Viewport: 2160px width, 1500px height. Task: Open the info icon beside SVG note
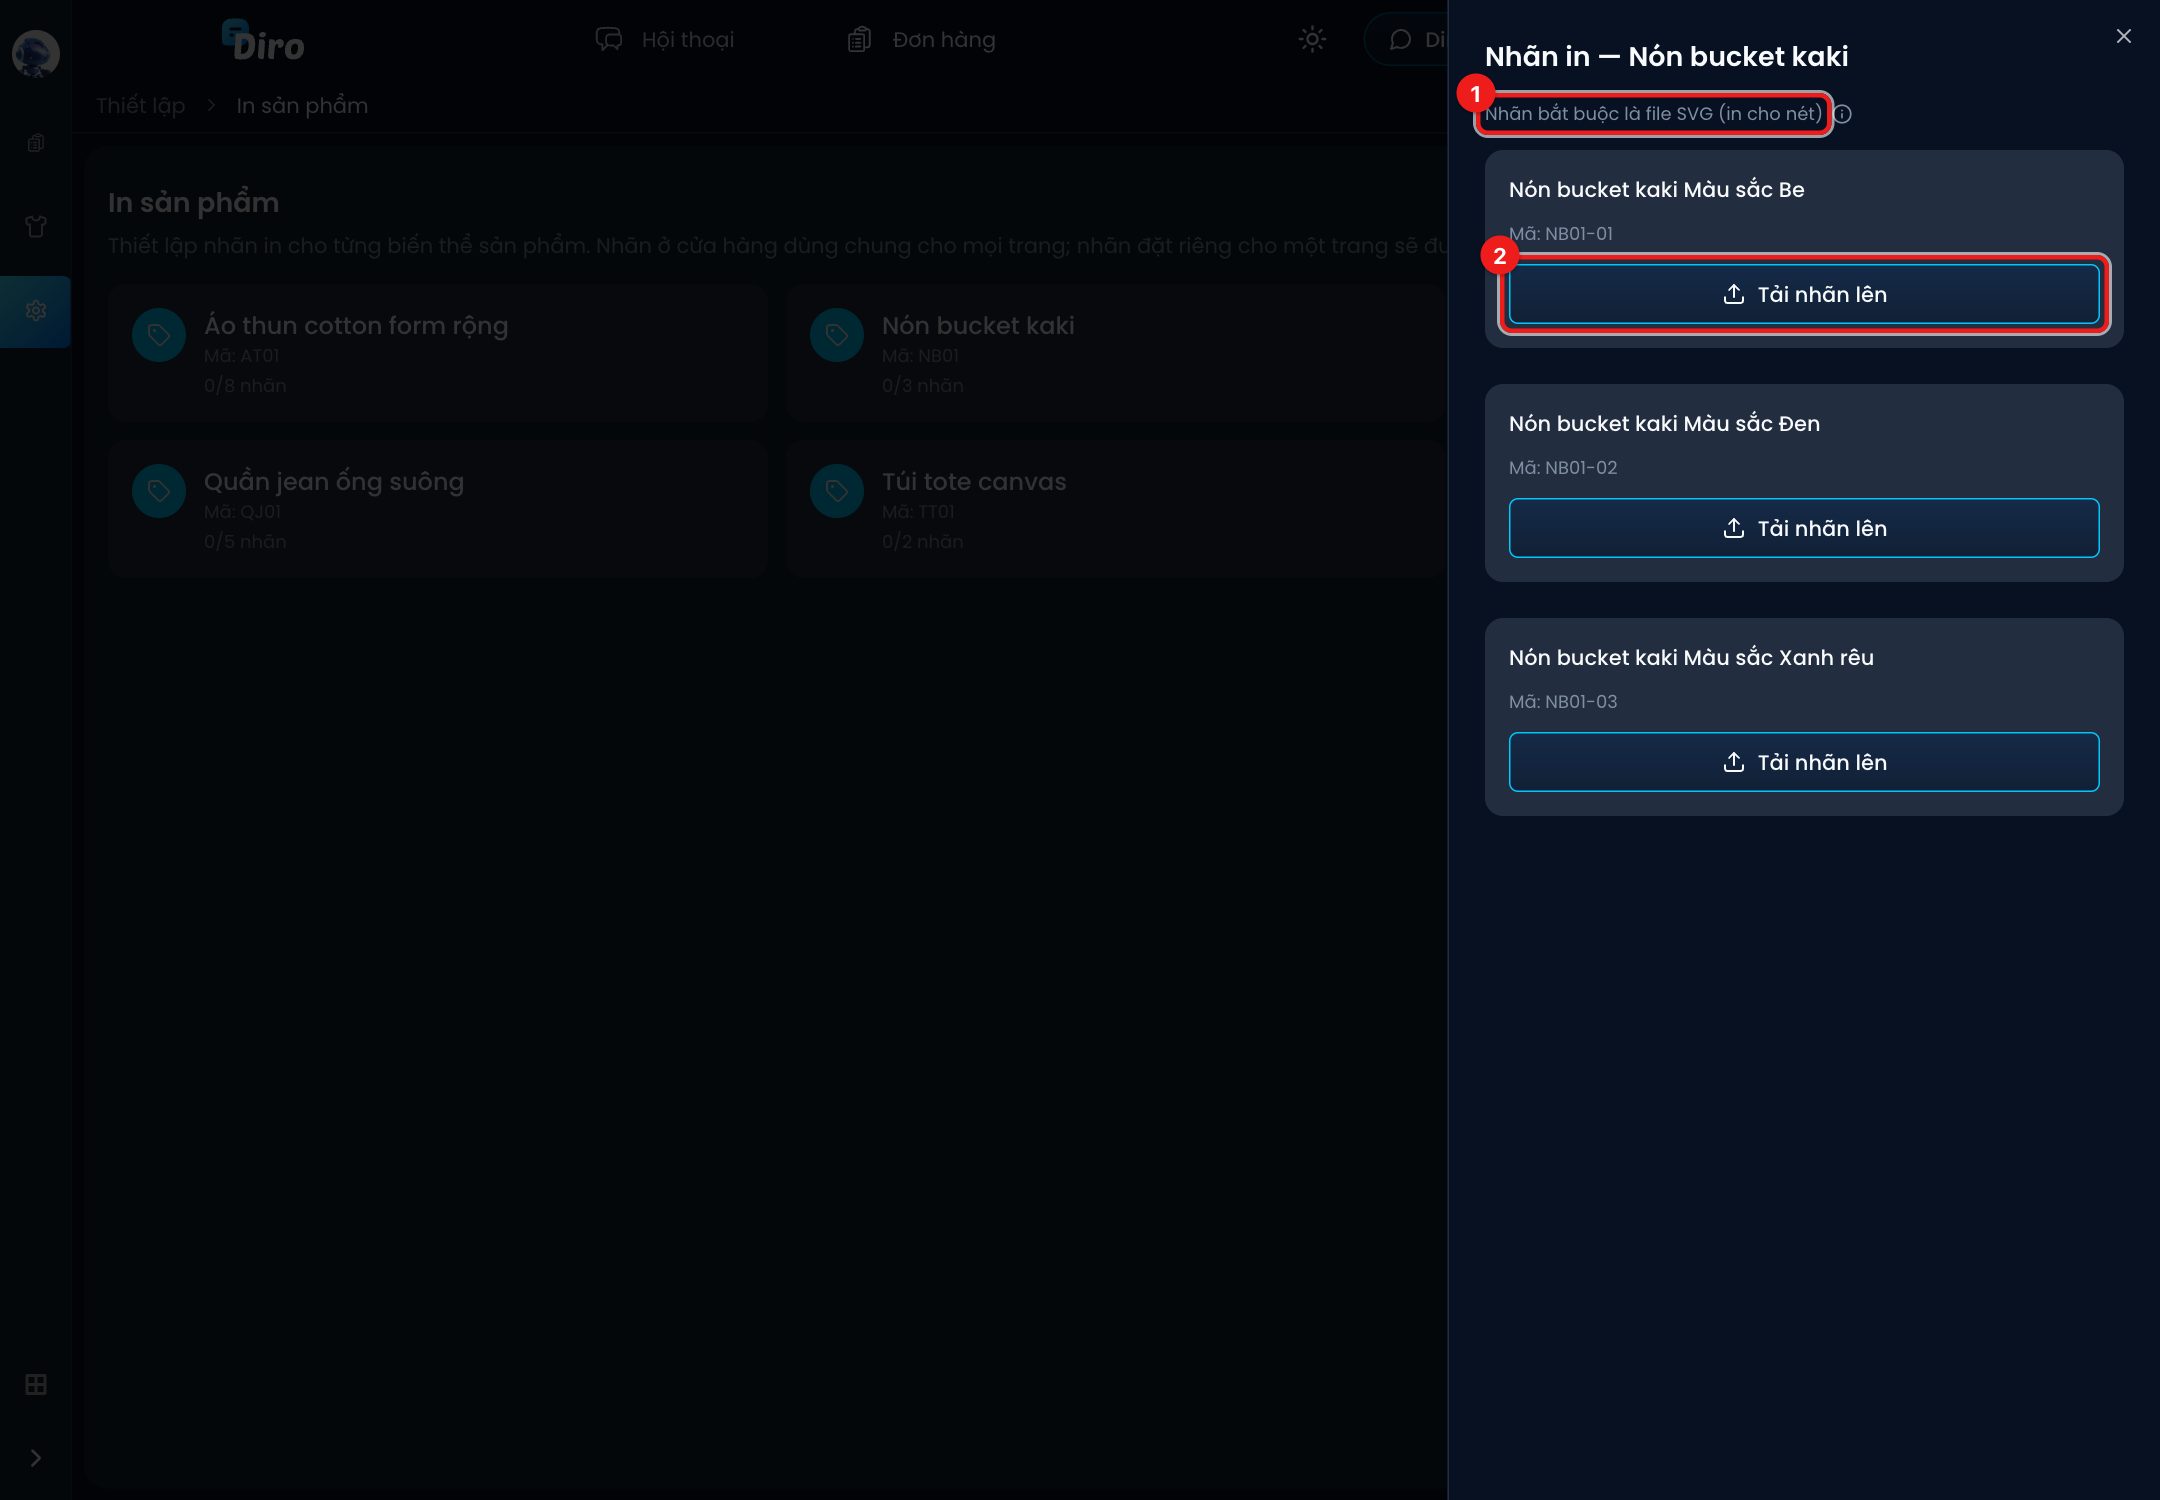[1843, 114]
